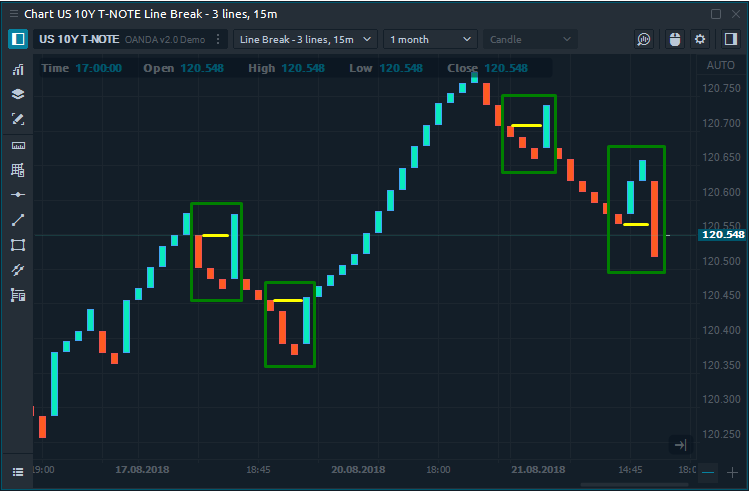Open symbol options three-dot menu

[x=218, y=39]
